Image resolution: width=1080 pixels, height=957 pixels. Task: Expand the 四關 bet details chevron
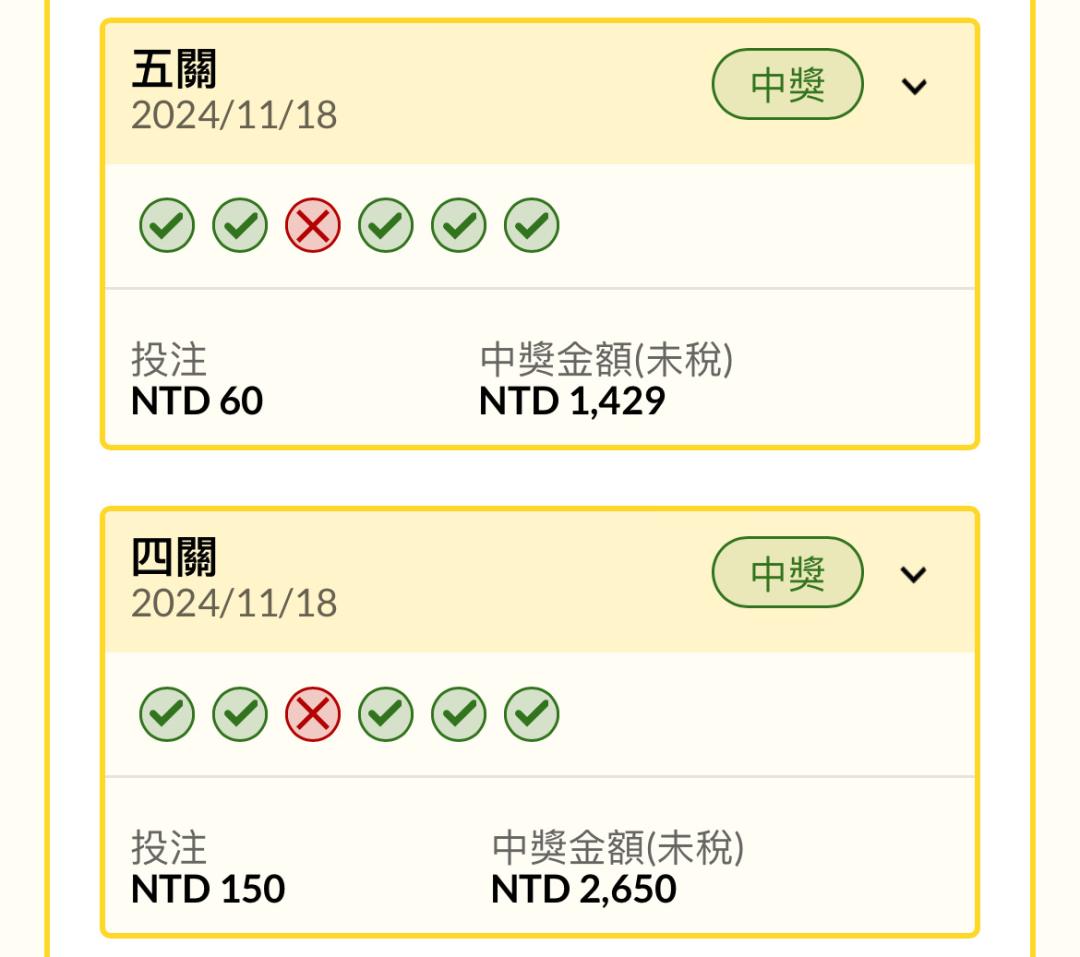click(914, 574)
